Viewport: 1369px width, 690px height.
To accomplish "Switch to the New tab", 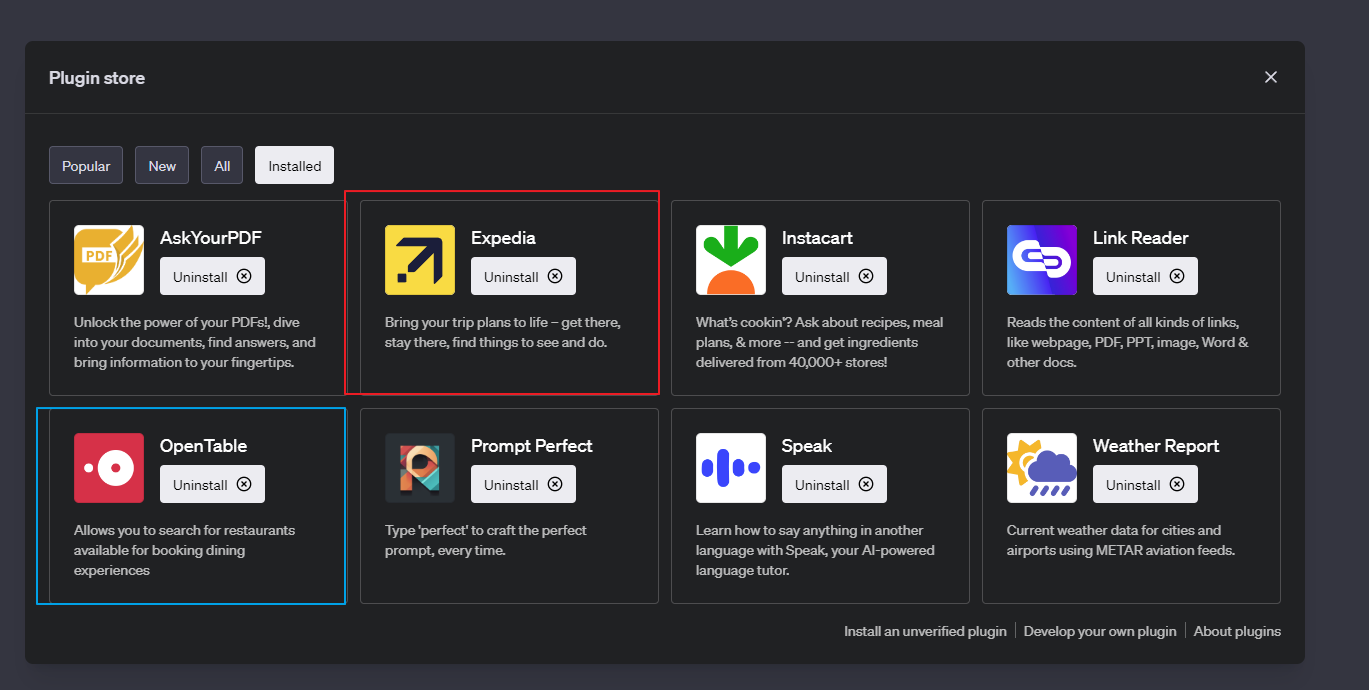I will pos(162,166).
